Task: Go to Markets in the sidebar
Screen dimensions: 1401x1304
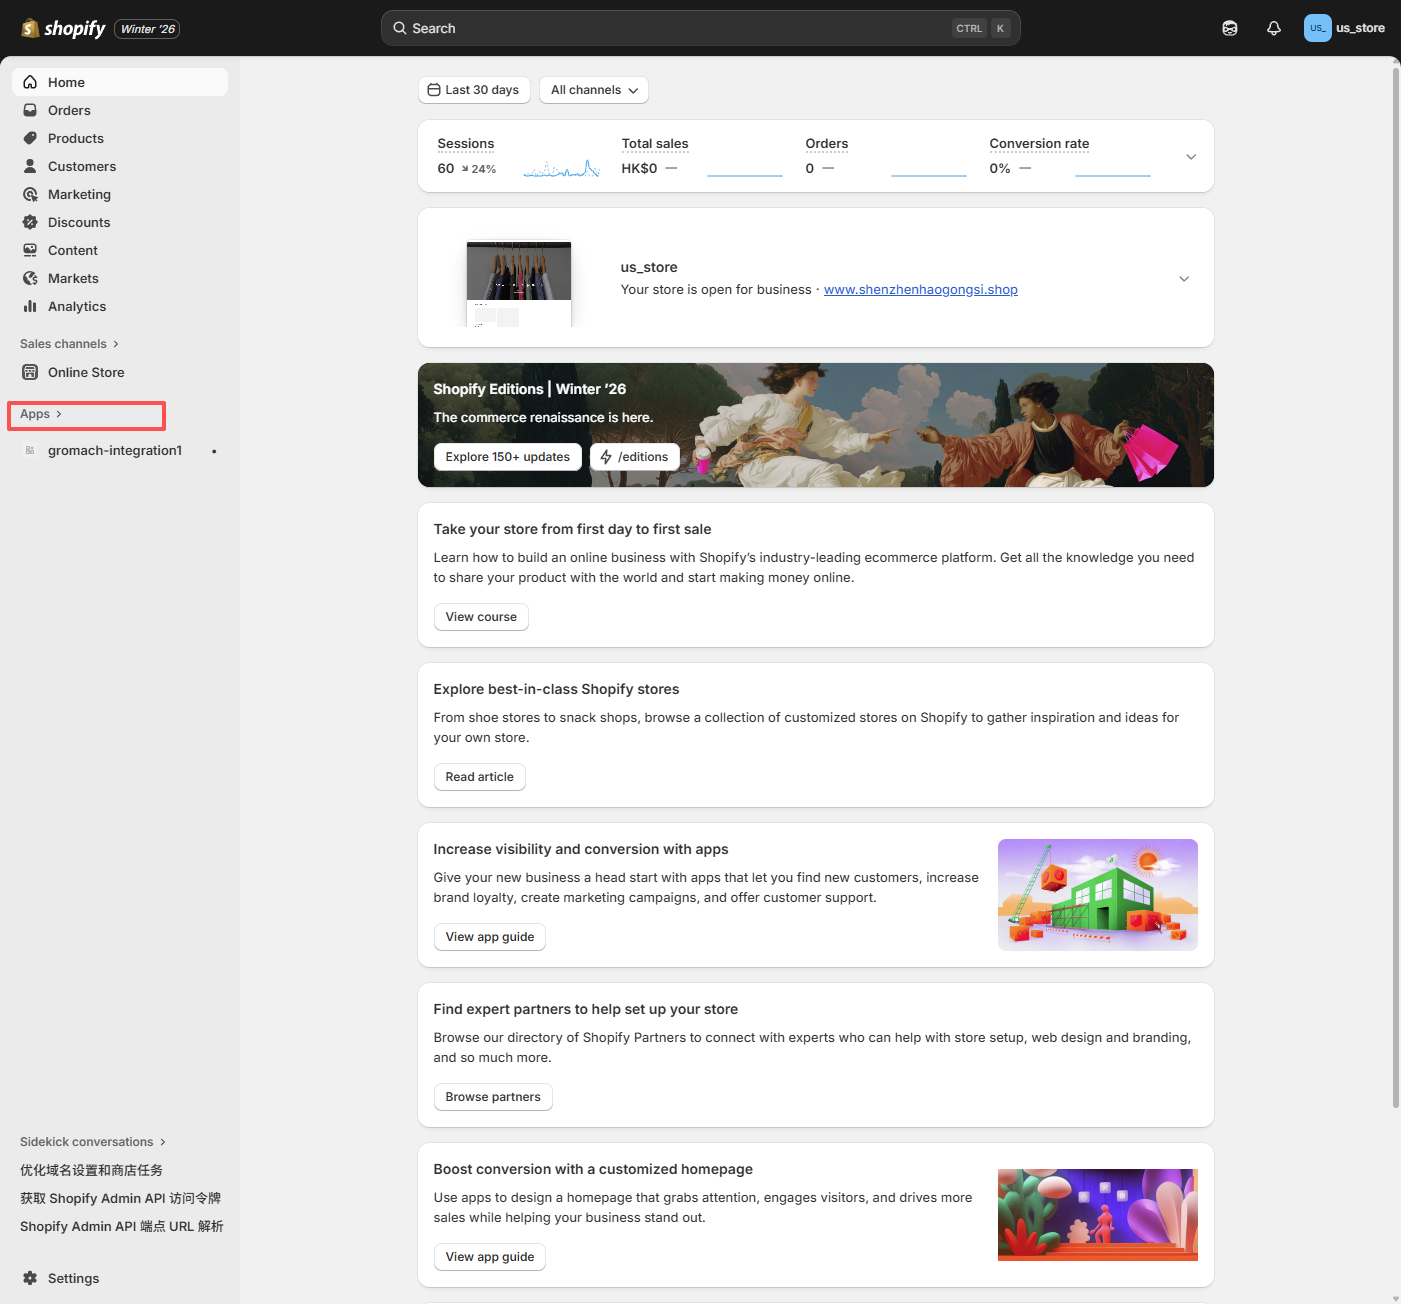Action: click(x=73, y=278)
